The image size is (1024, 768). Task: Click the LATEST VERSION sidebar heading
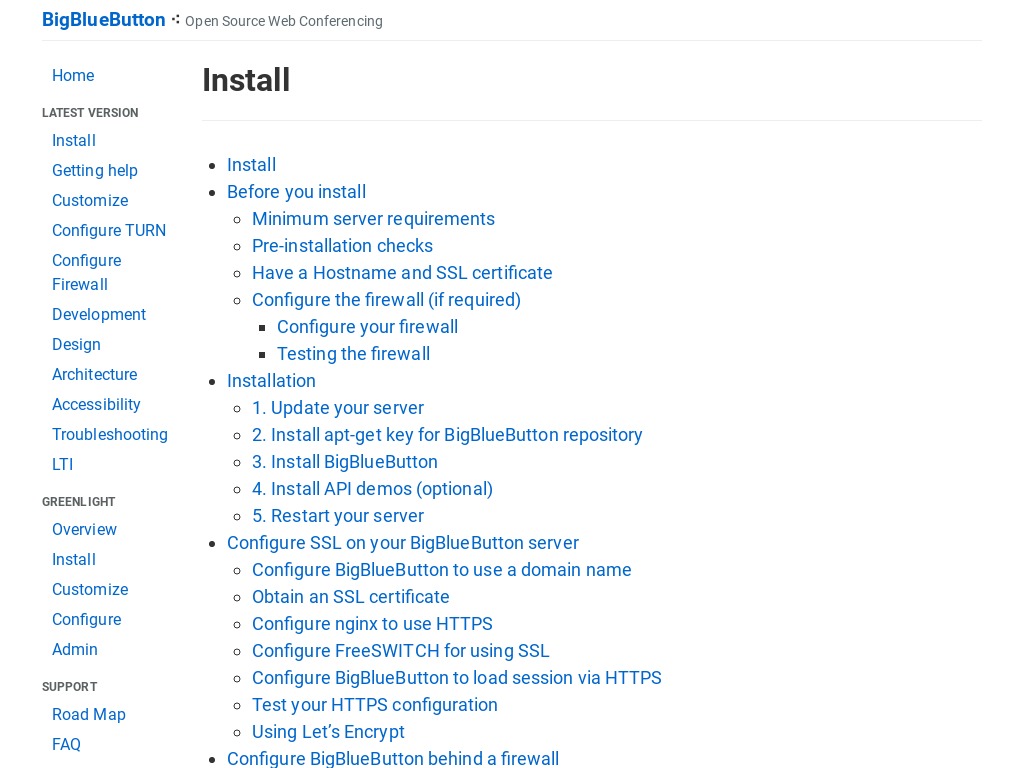tap(90, 113)
